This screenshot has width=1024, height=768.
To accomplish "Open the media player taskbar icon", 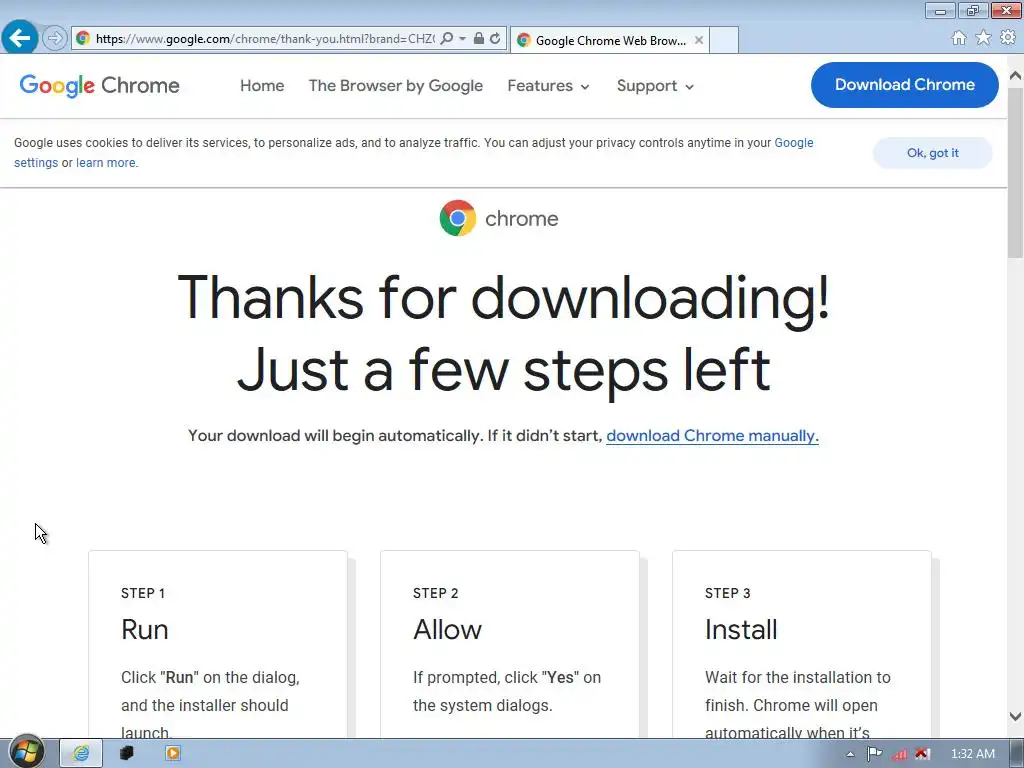I will [172, 753].
